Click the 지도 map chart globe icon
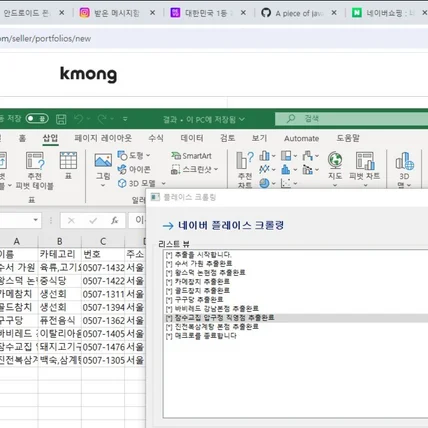The width and height of the screenshot is (428, 428). 335,160
